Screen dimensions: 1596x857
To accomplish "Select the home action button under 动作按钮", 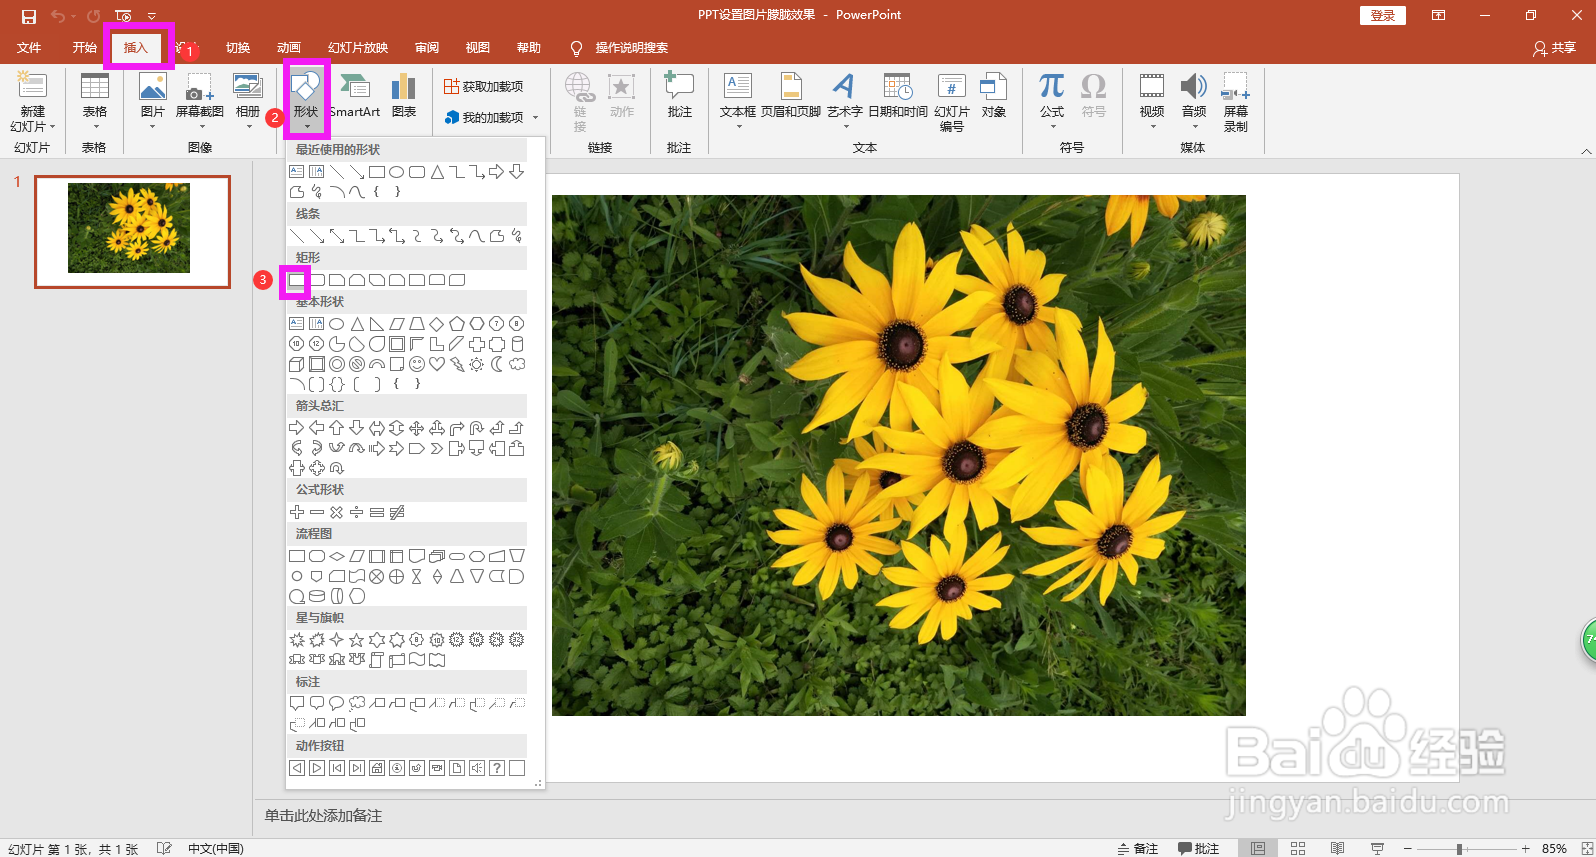I will coord(377,768).
